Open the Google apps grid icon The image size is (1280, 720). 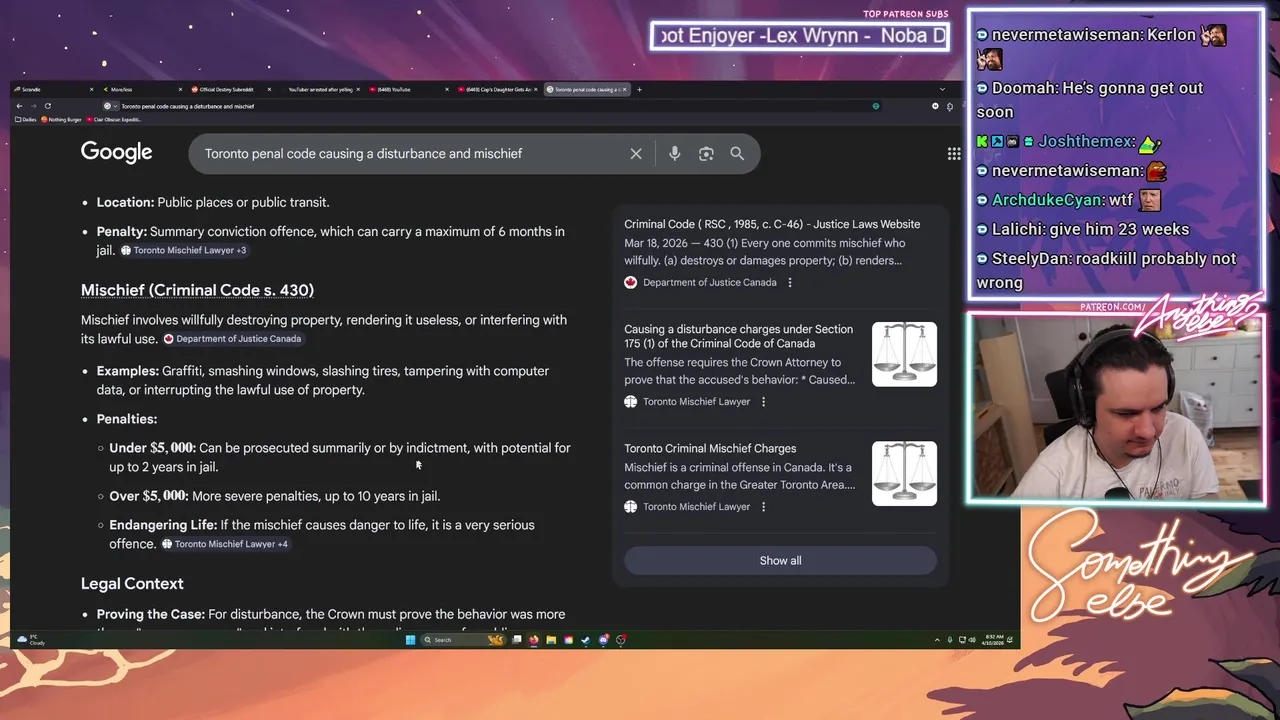(x=954, y=154)
